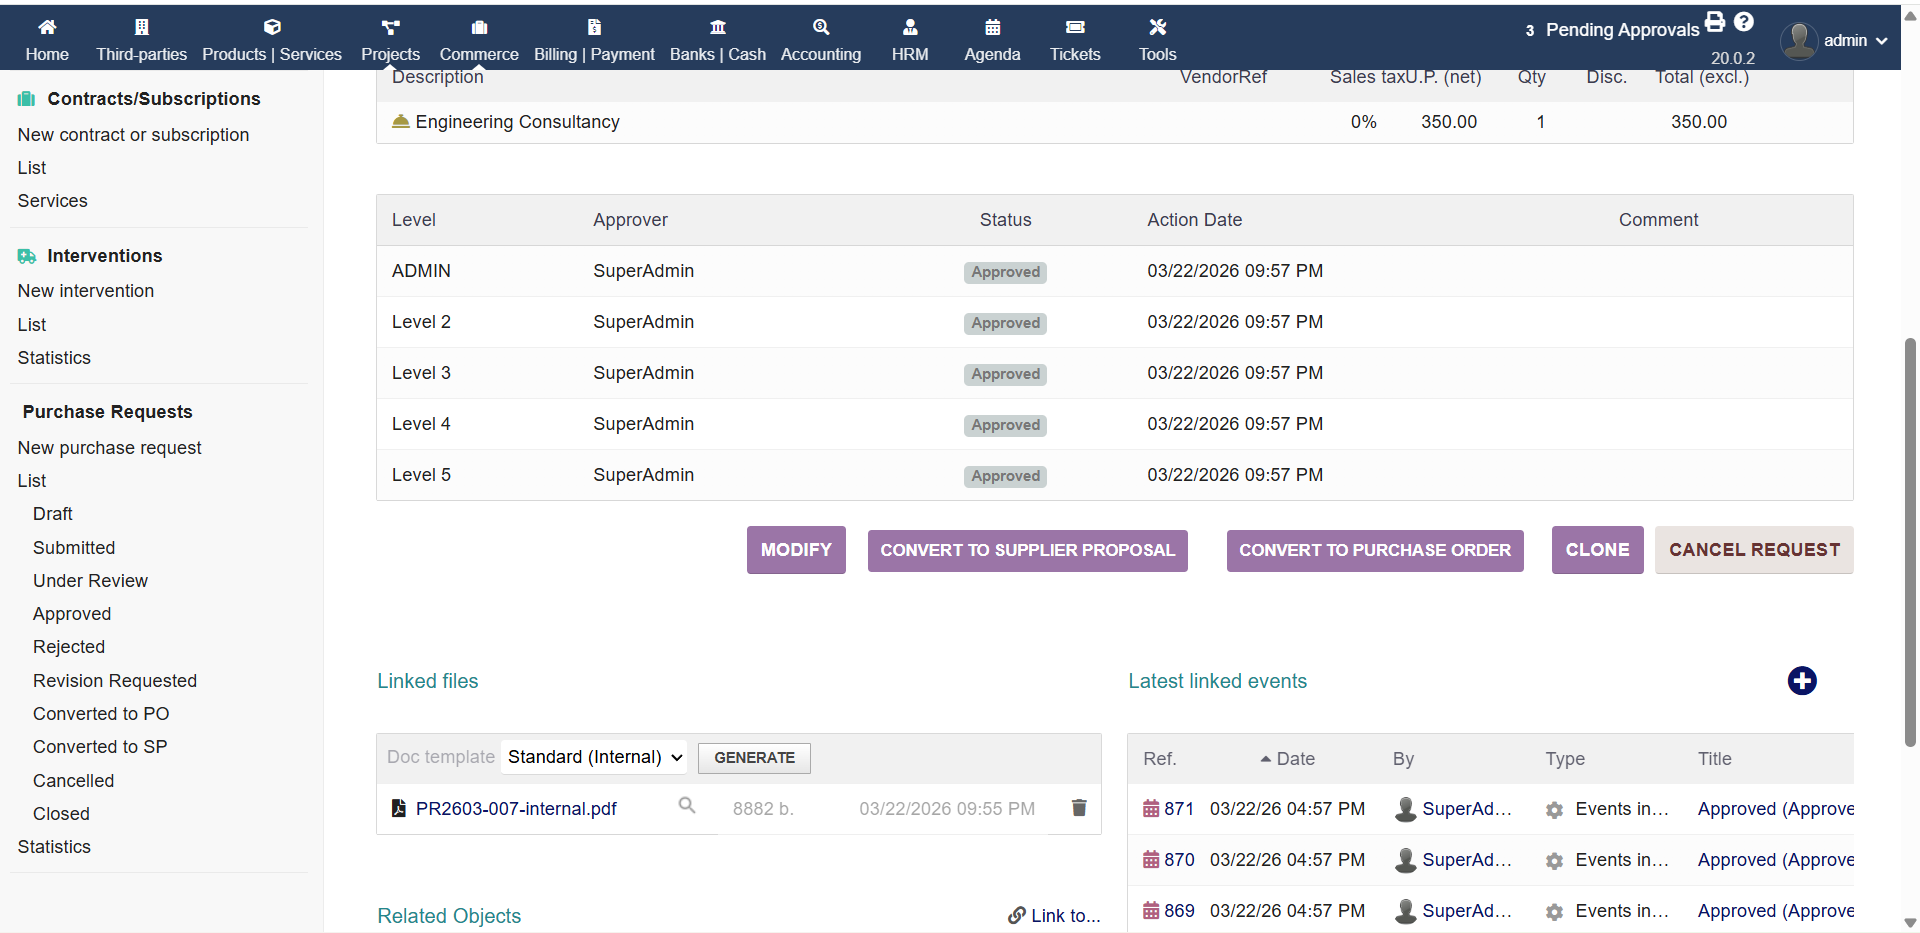The image size is (1920, 933).
Task: Expand the admin user menu
Action: click(1835, 41)
